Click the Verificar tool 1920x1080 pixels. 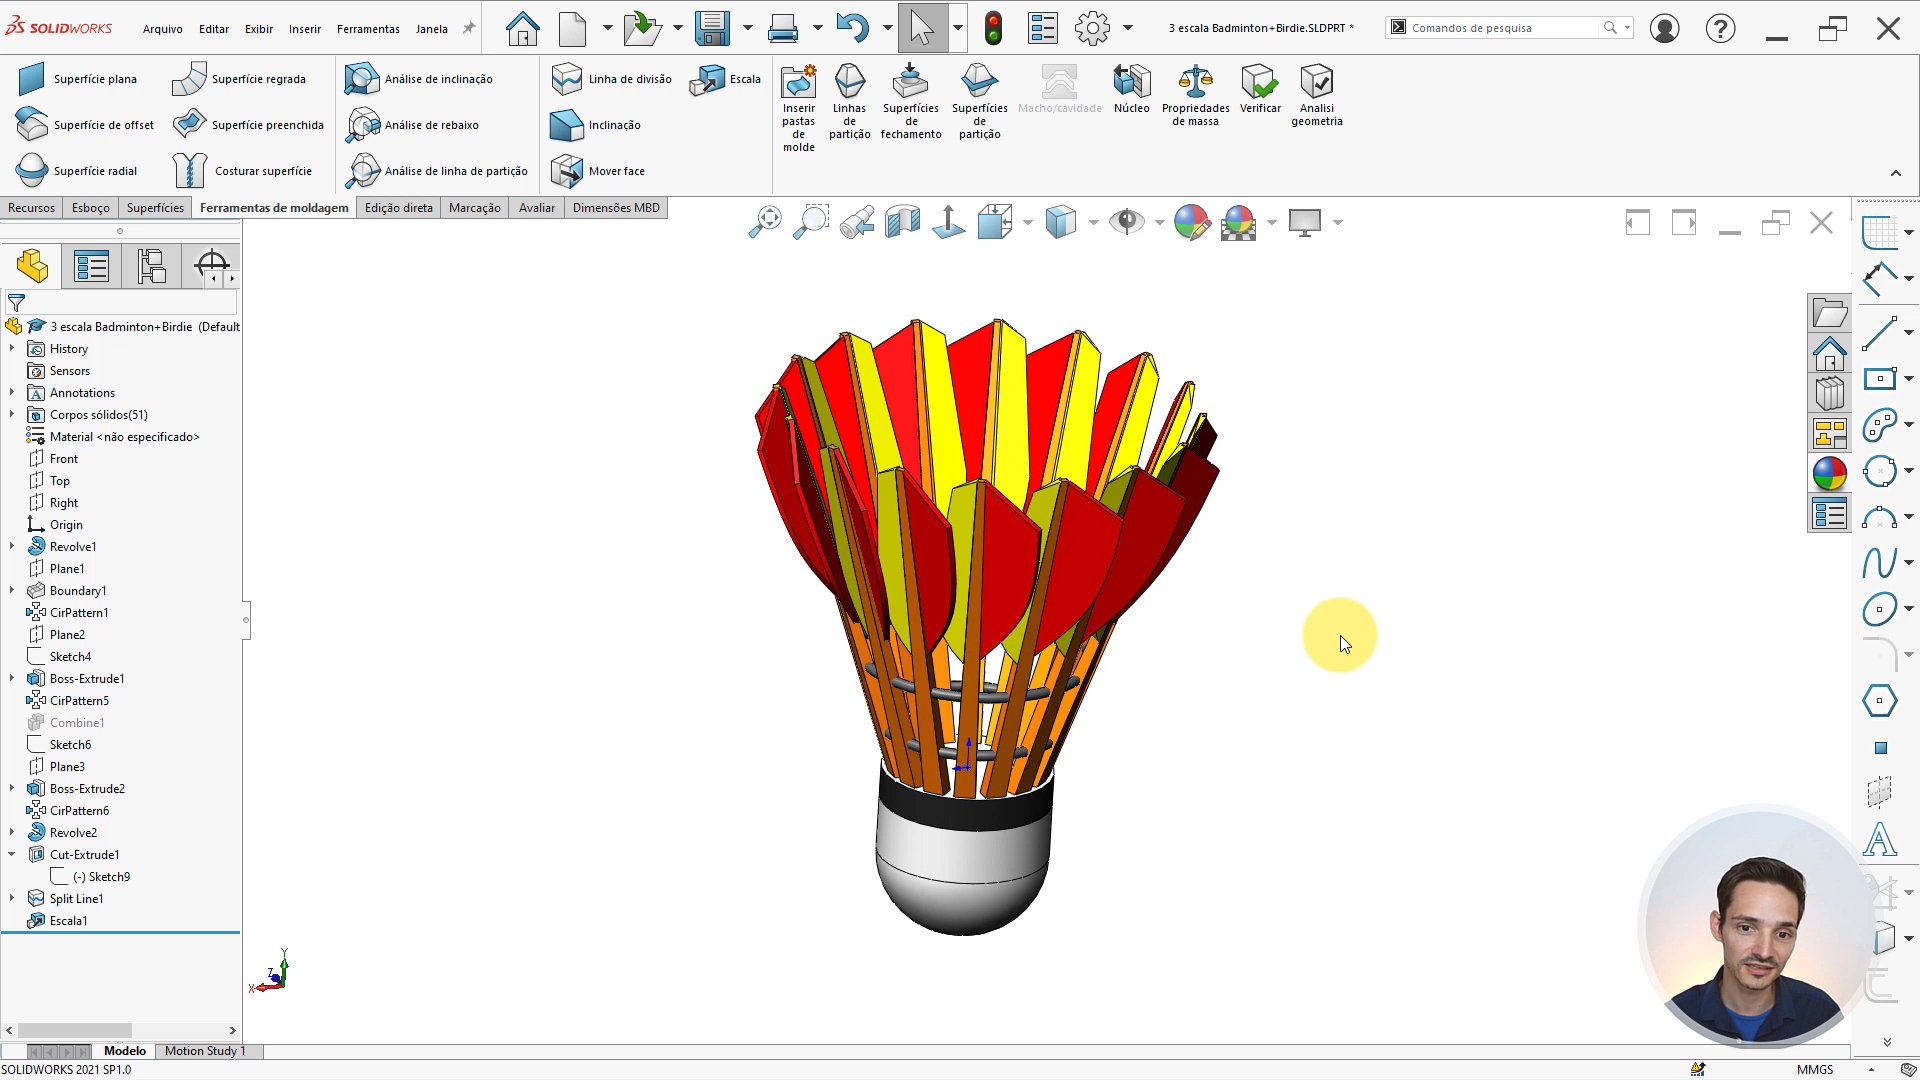(1259, 89)
